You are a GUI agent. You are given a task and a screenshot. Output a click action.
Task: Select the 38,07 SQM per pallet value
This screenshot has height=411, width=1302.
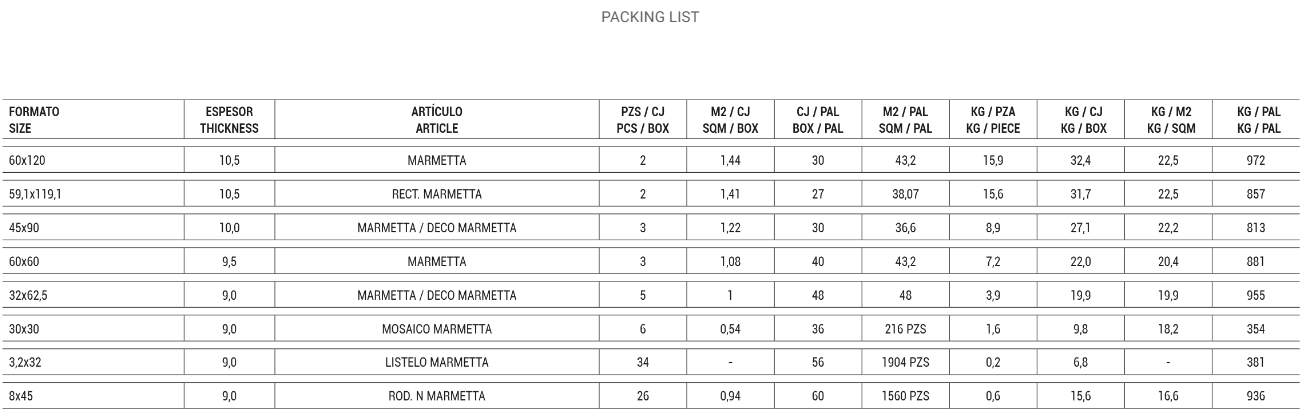906,195
